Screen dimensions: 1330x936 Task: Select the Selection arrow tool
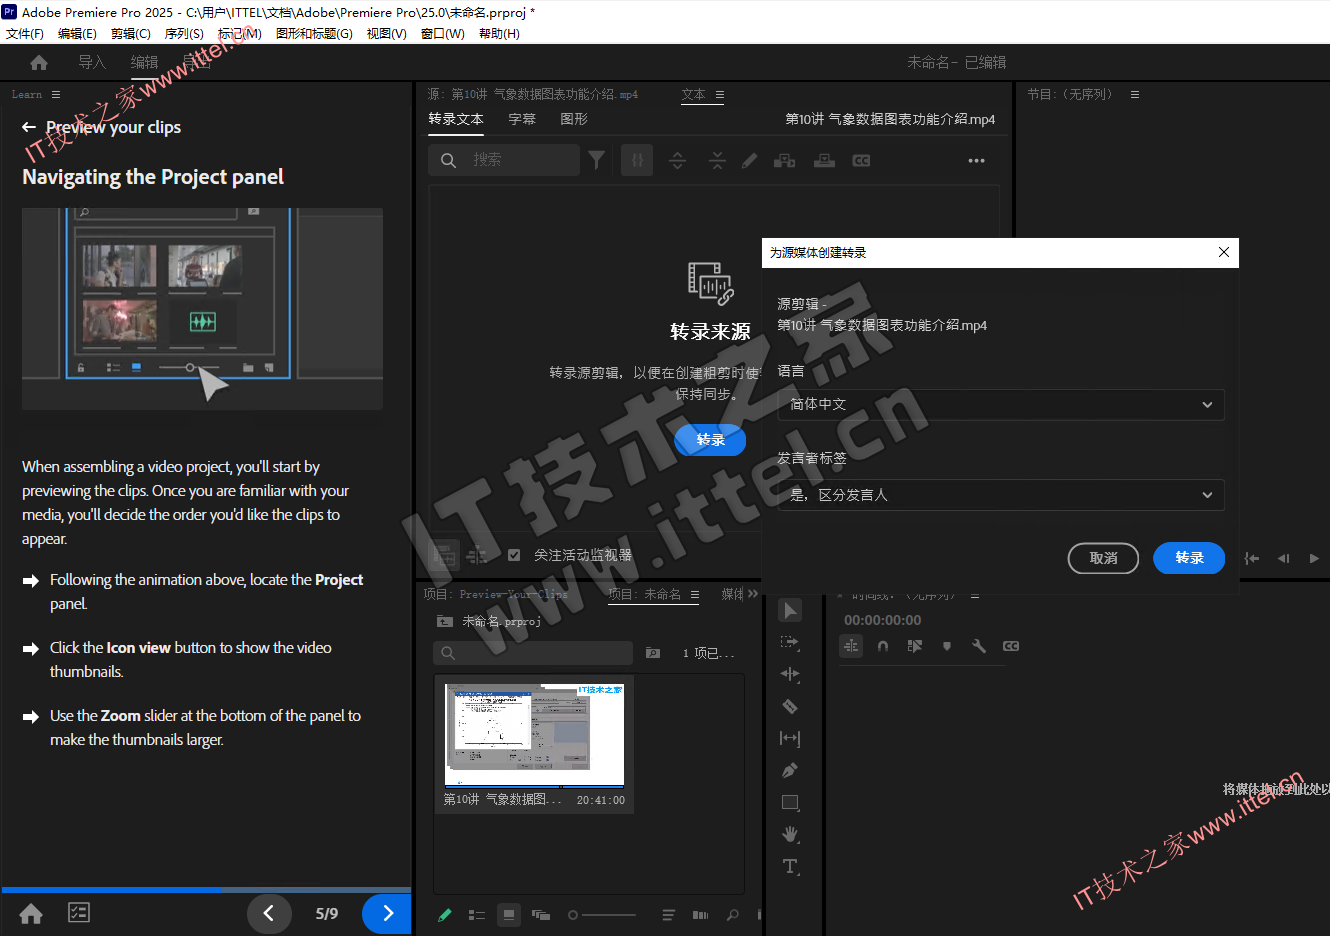click(790, 610)
